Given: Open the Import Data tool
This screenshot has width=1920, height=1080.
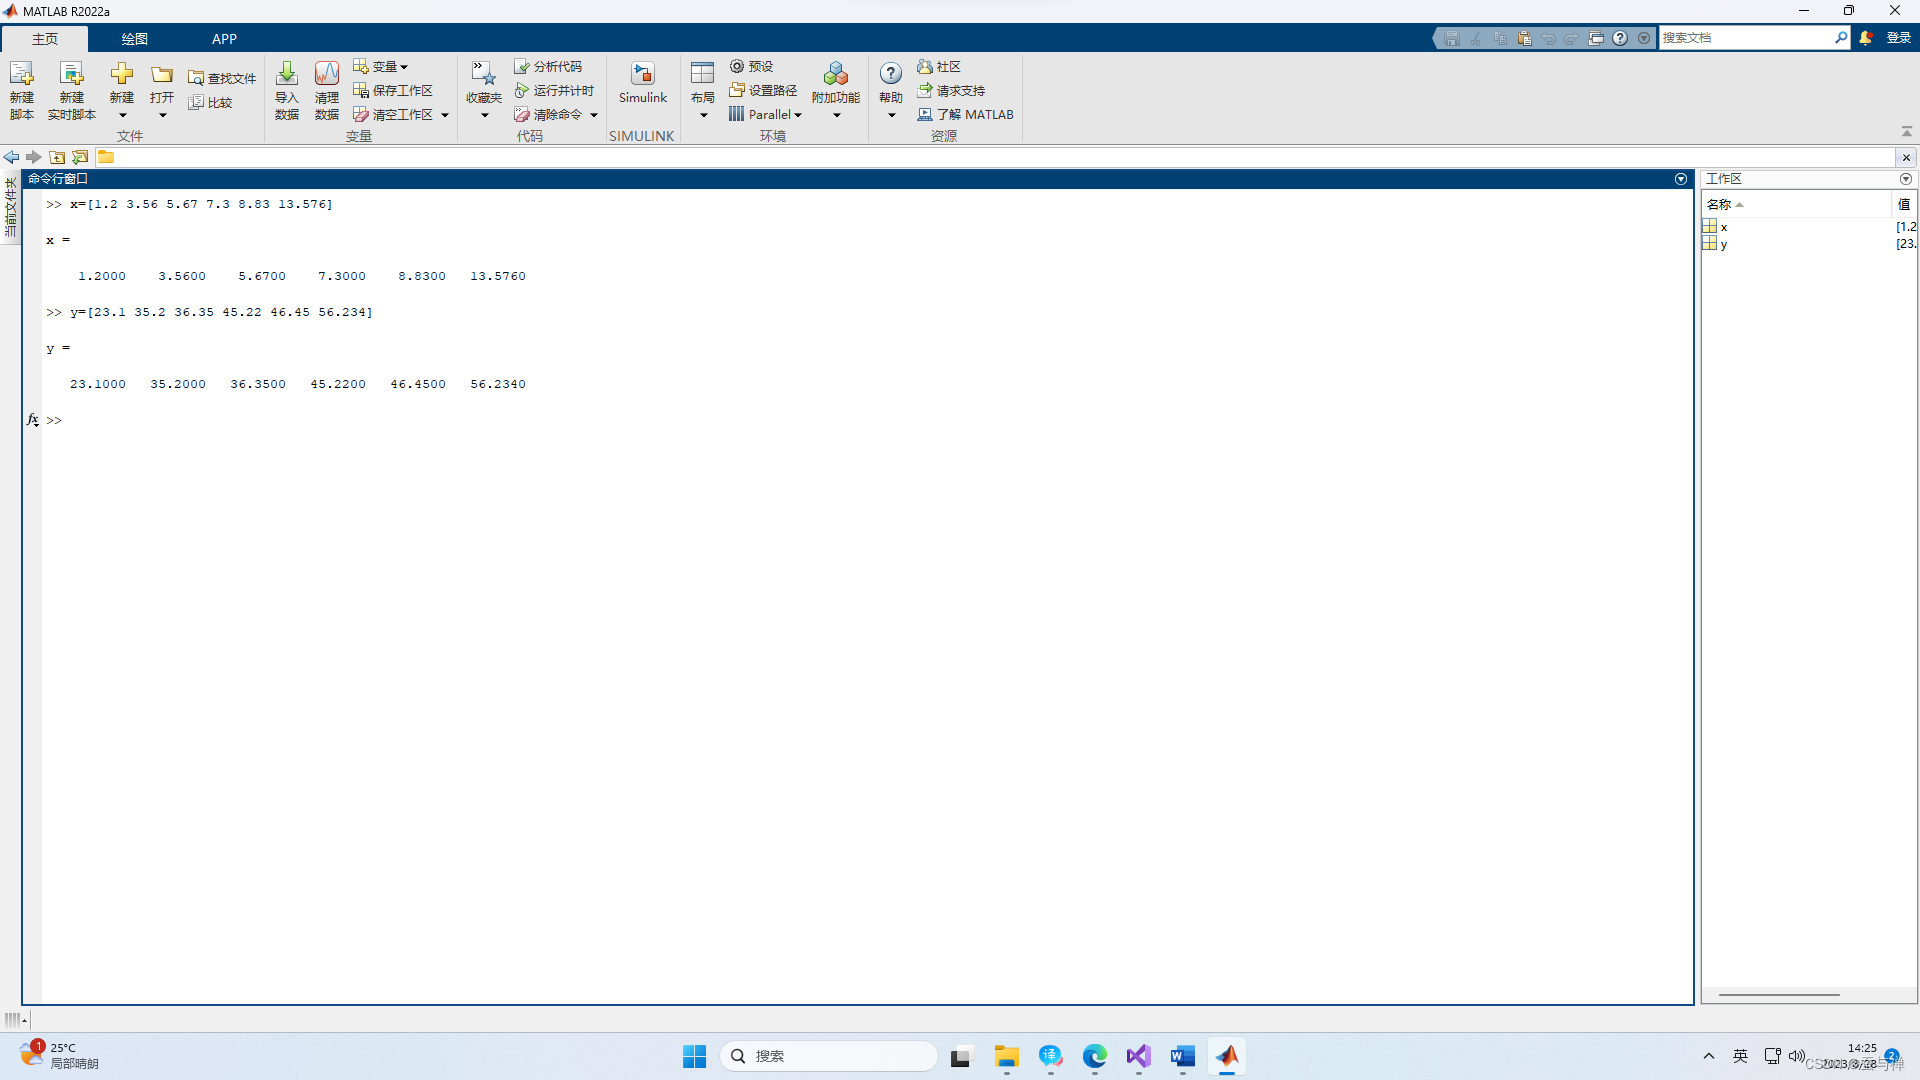Looking at the screenshot, I should pyautogui.click(x=287, y=75).
